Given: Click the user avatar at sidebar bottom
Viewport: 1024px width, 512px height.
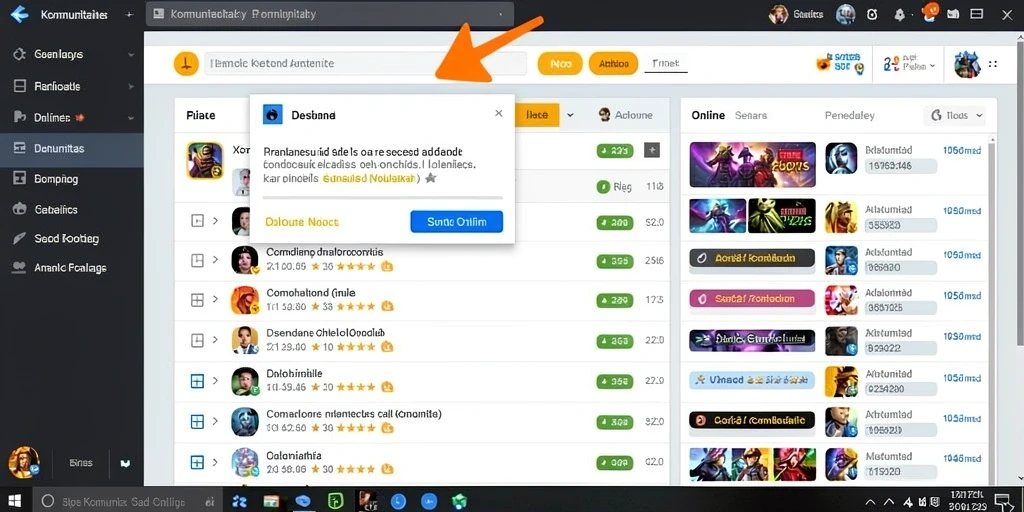Looking at the screenshot, I should tap(24, 462).
